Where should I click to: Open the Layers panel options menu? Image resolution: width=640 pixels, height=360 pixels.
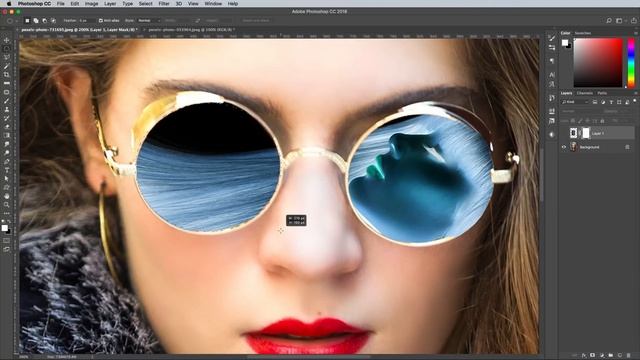coord(636,93)
